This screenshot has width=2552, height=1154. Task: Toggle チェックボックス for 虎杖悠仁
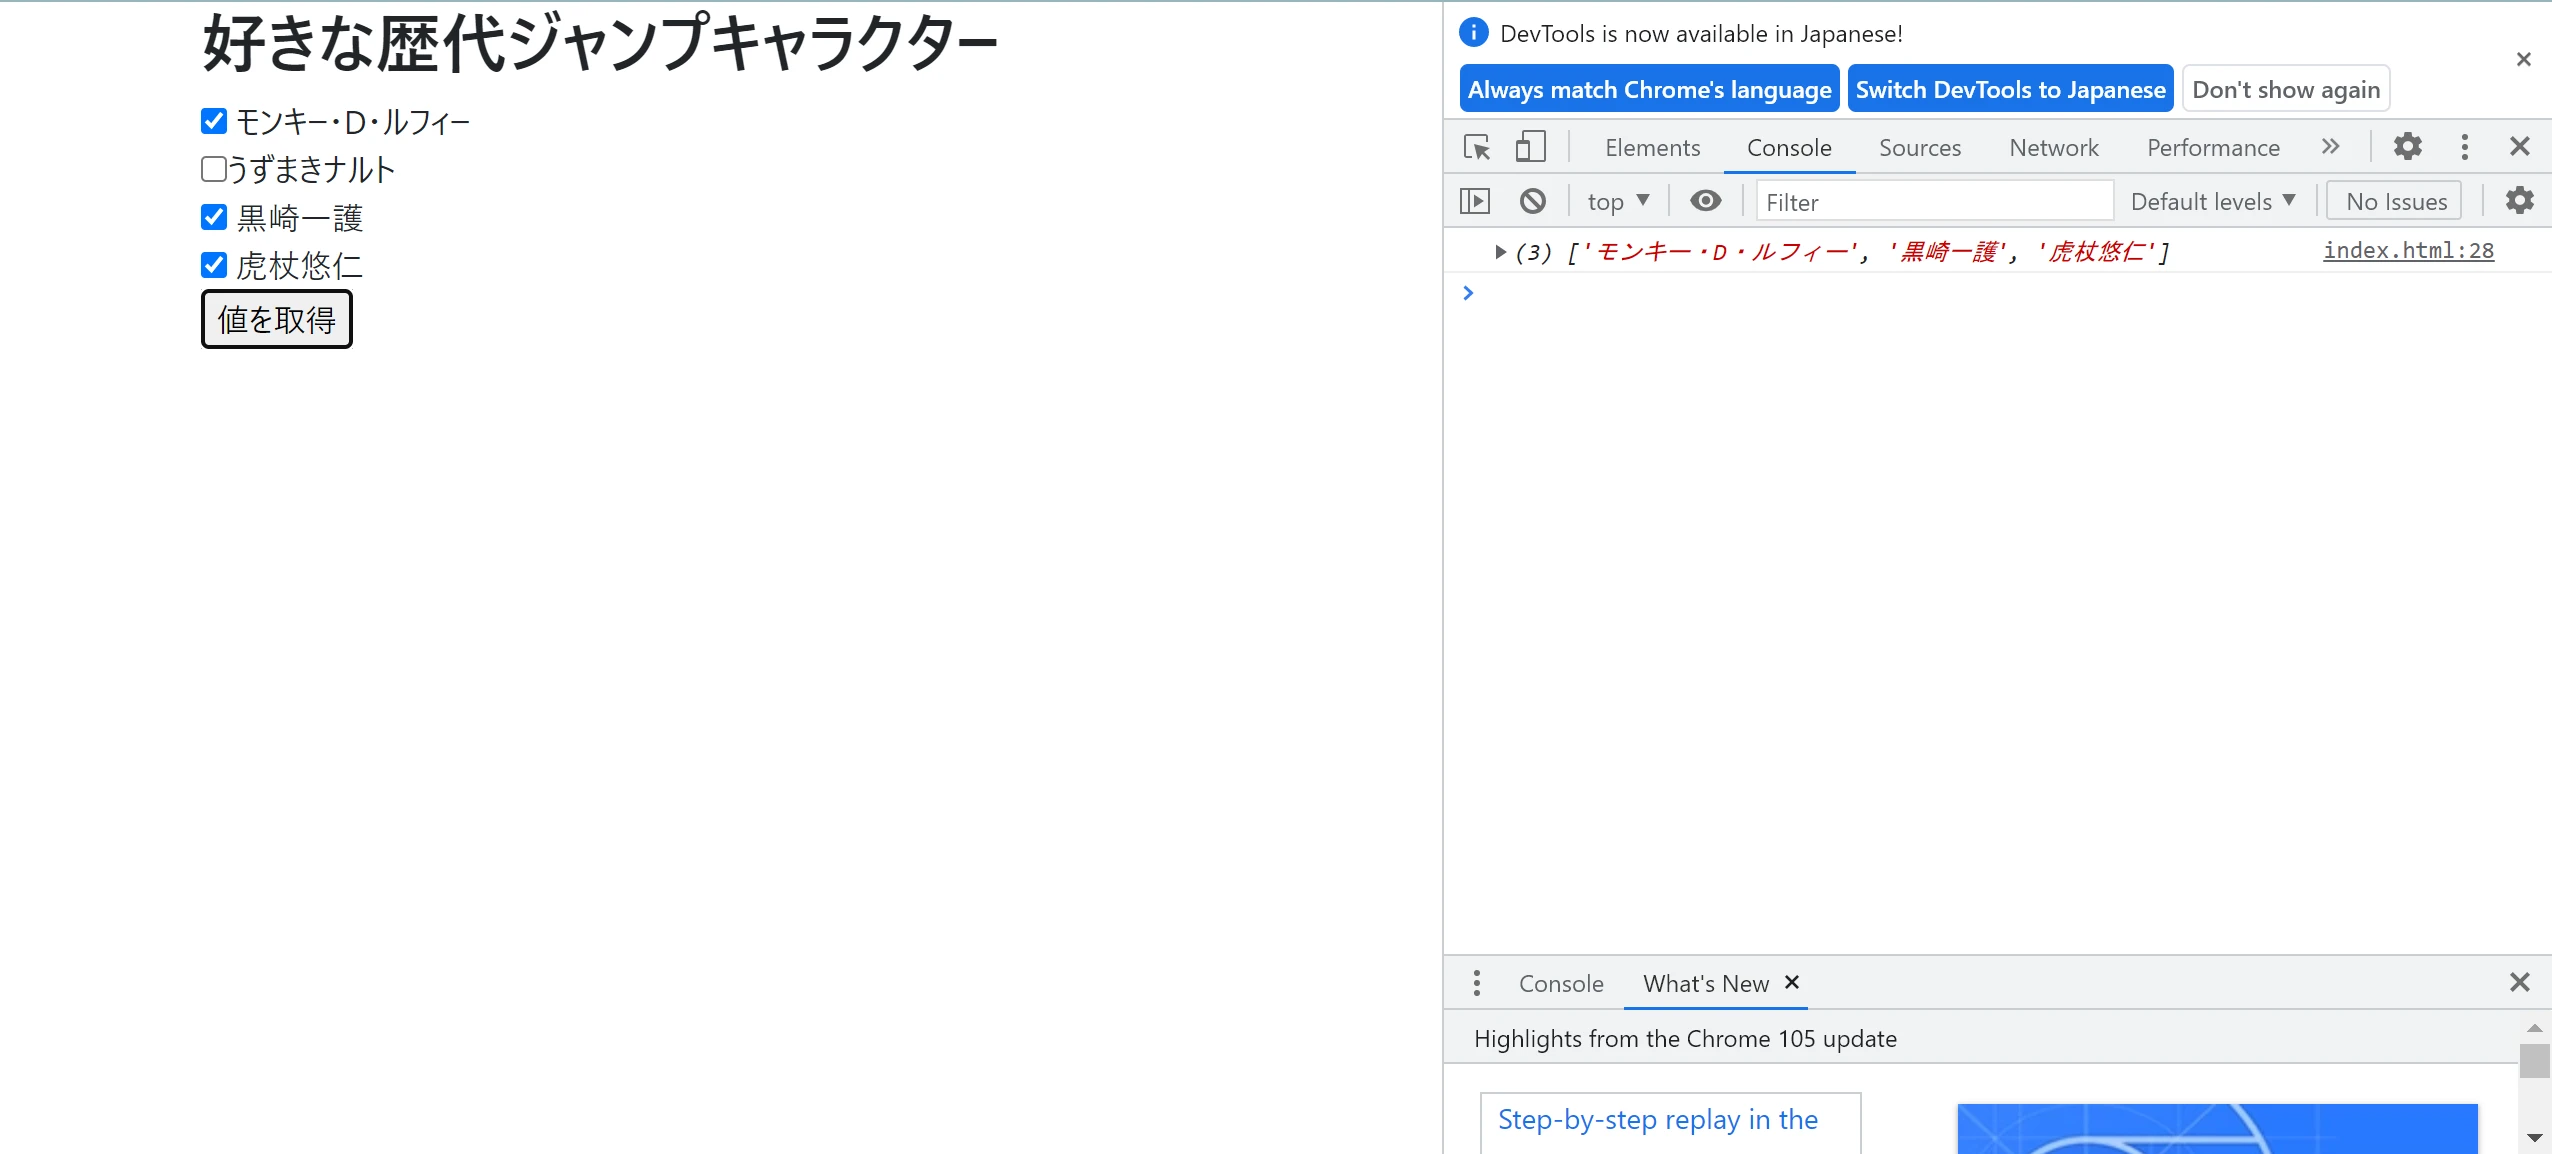213,264
